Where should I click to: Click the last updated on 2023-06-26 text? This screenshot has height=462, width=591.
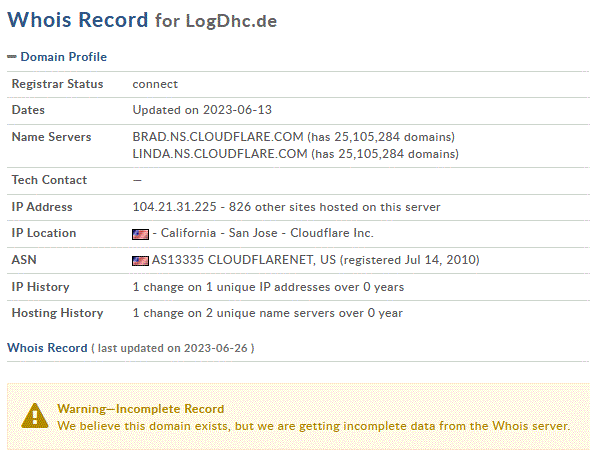173,348
